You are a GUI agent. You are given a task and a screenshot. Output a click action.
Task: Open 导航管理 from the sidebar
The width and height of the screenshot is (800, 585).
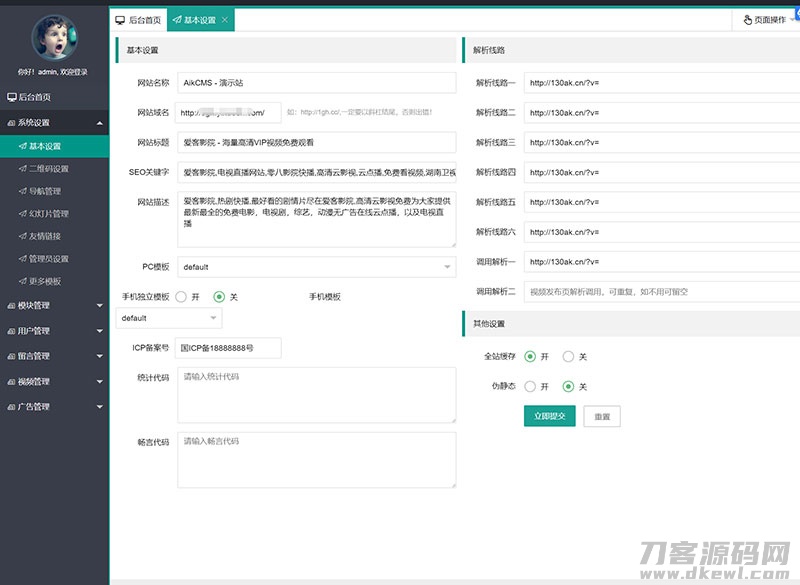tap(45, 191)
